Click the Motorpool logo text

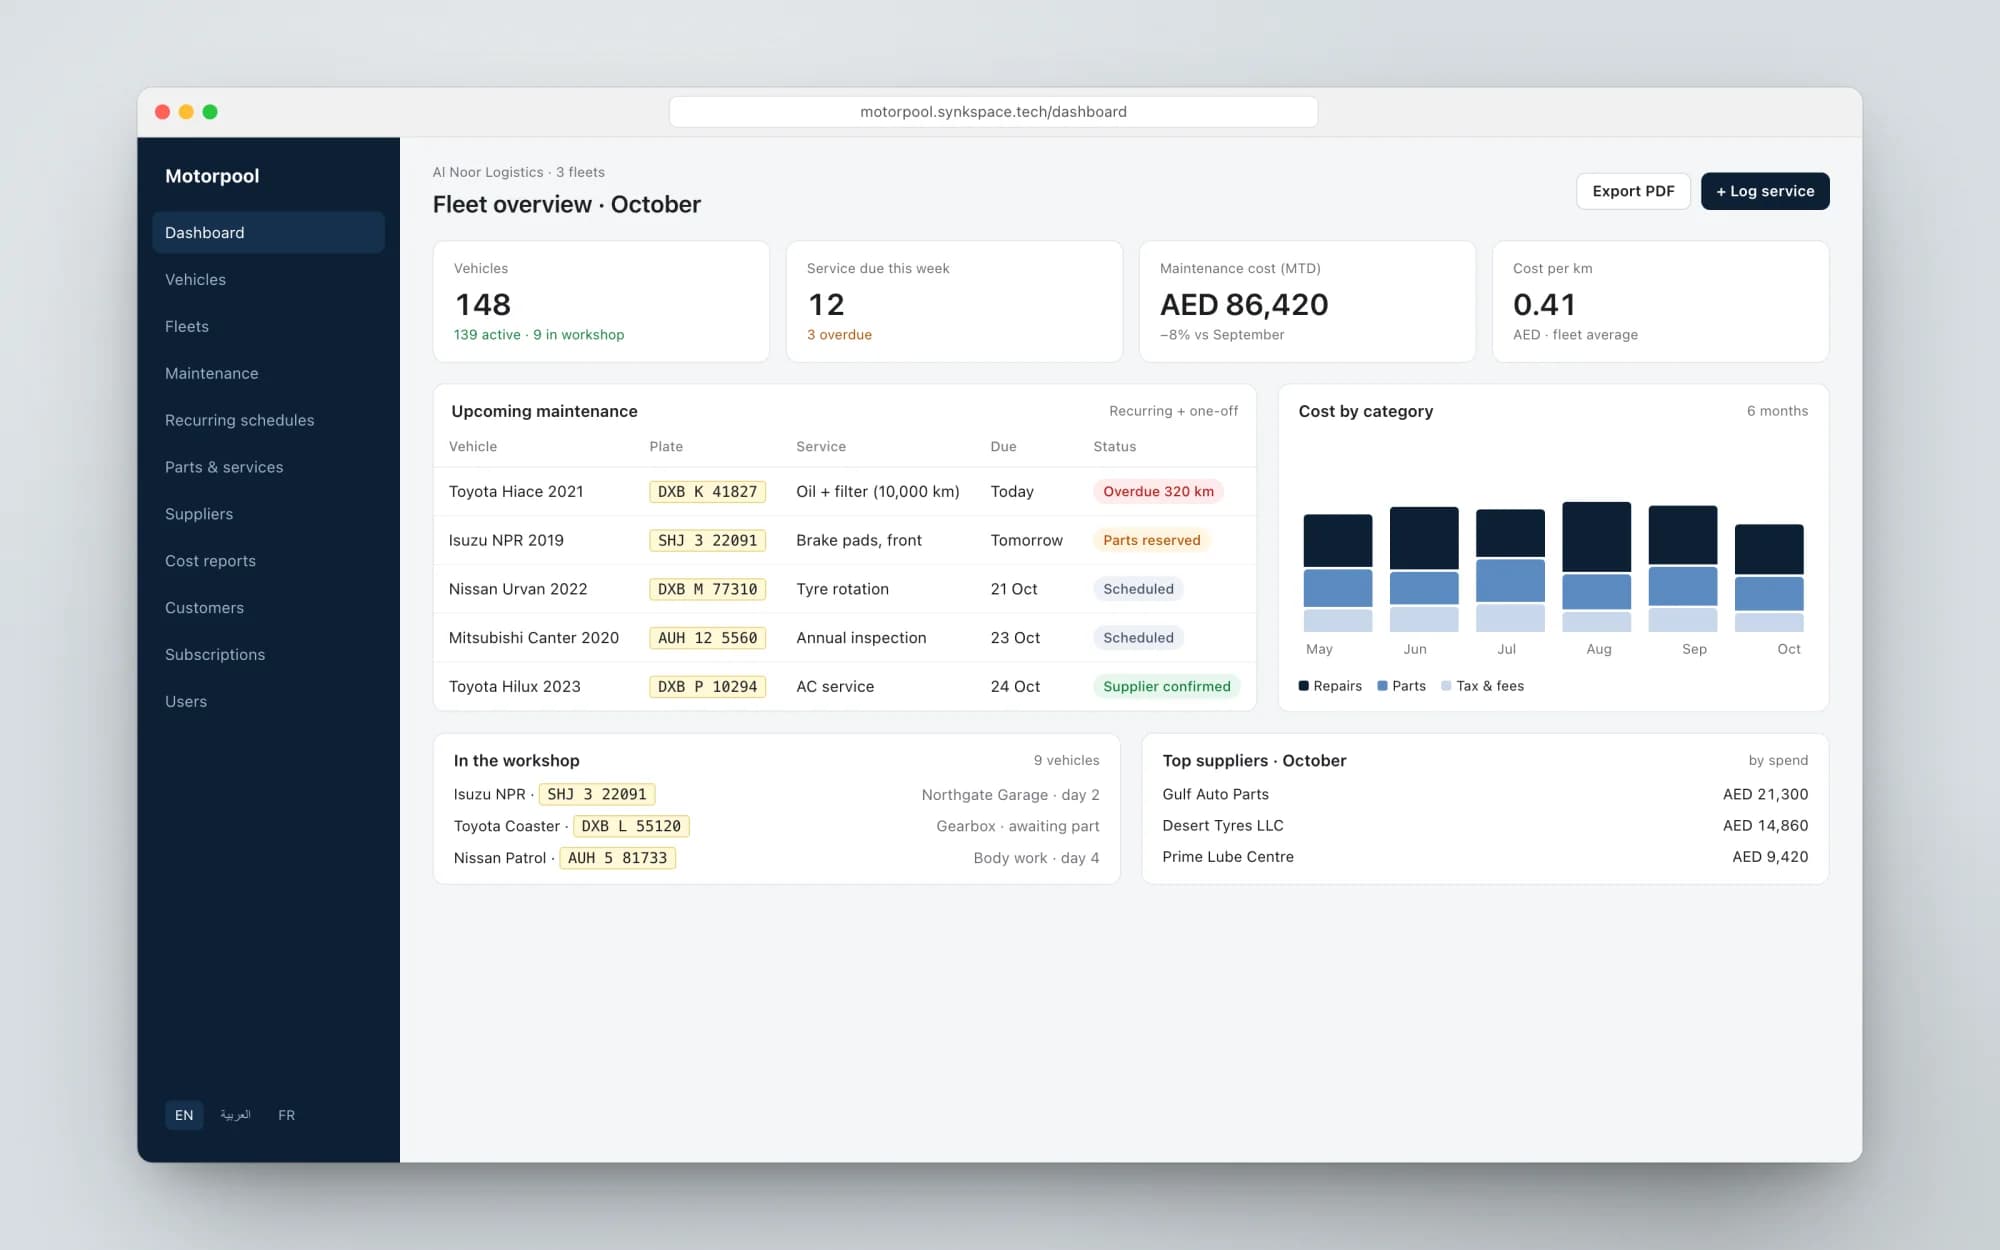[212, 176]
